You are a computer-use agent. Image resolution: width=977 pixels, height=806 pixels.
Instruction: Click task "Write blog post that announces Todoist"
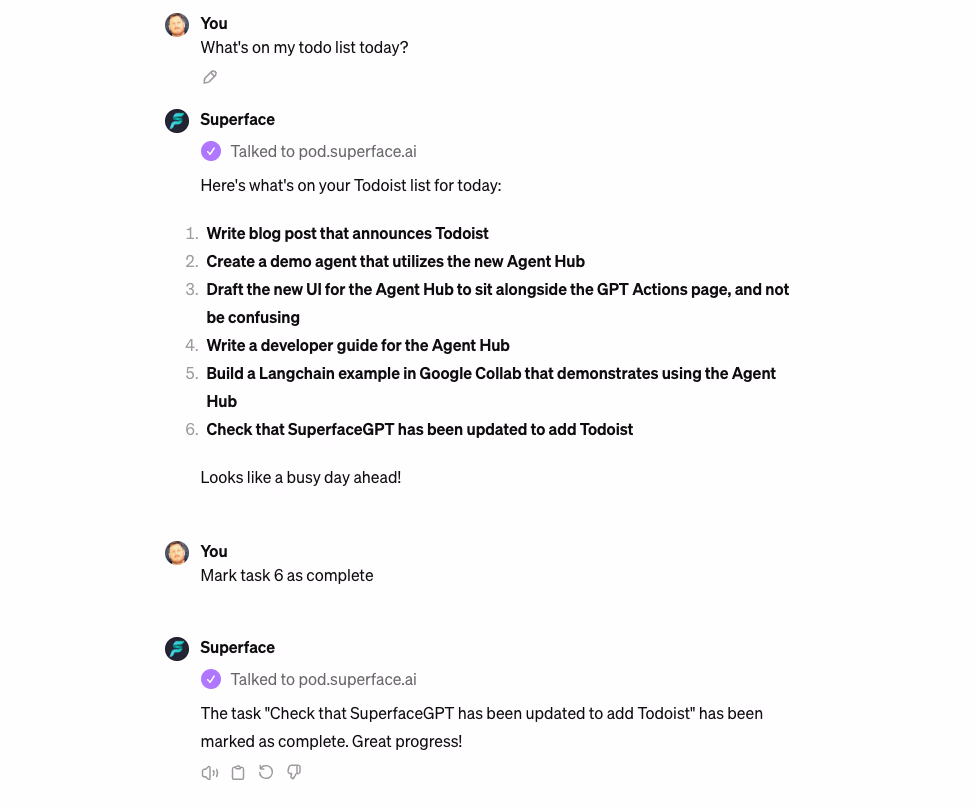tap(347, 233)
